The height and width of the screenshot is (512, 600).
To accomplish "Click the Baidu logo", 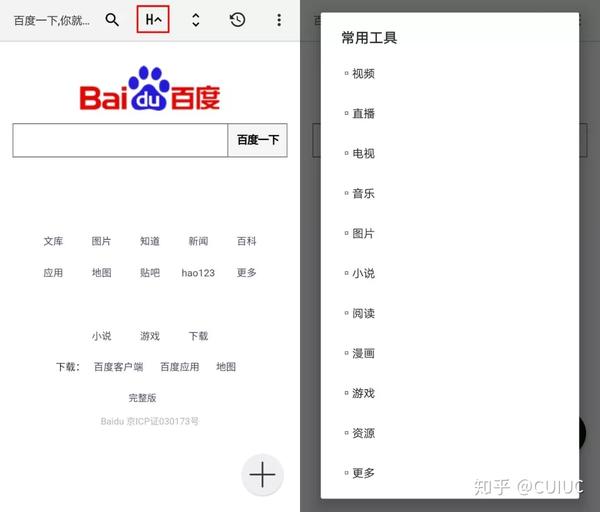I will pyautogui.click(x=150, y=88).
